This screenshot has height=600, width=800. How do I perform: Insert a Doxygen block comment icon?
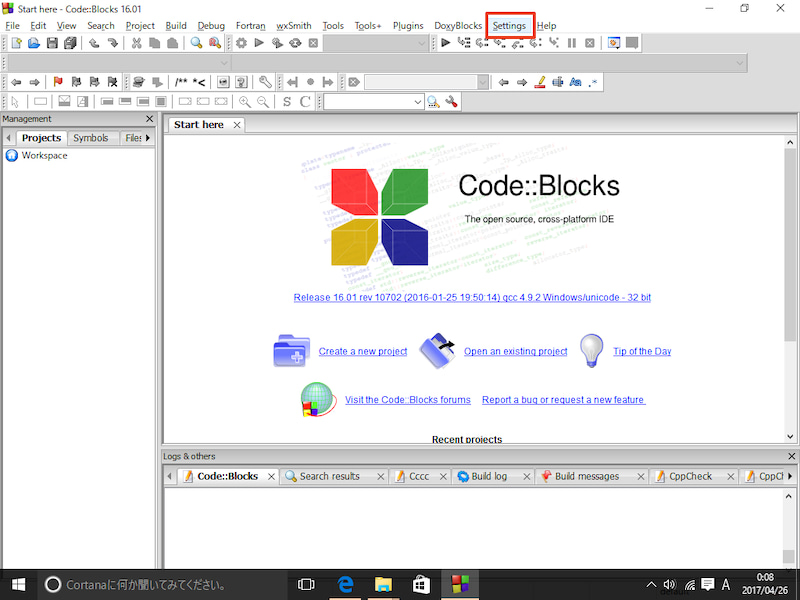click(x=181, y=82)
